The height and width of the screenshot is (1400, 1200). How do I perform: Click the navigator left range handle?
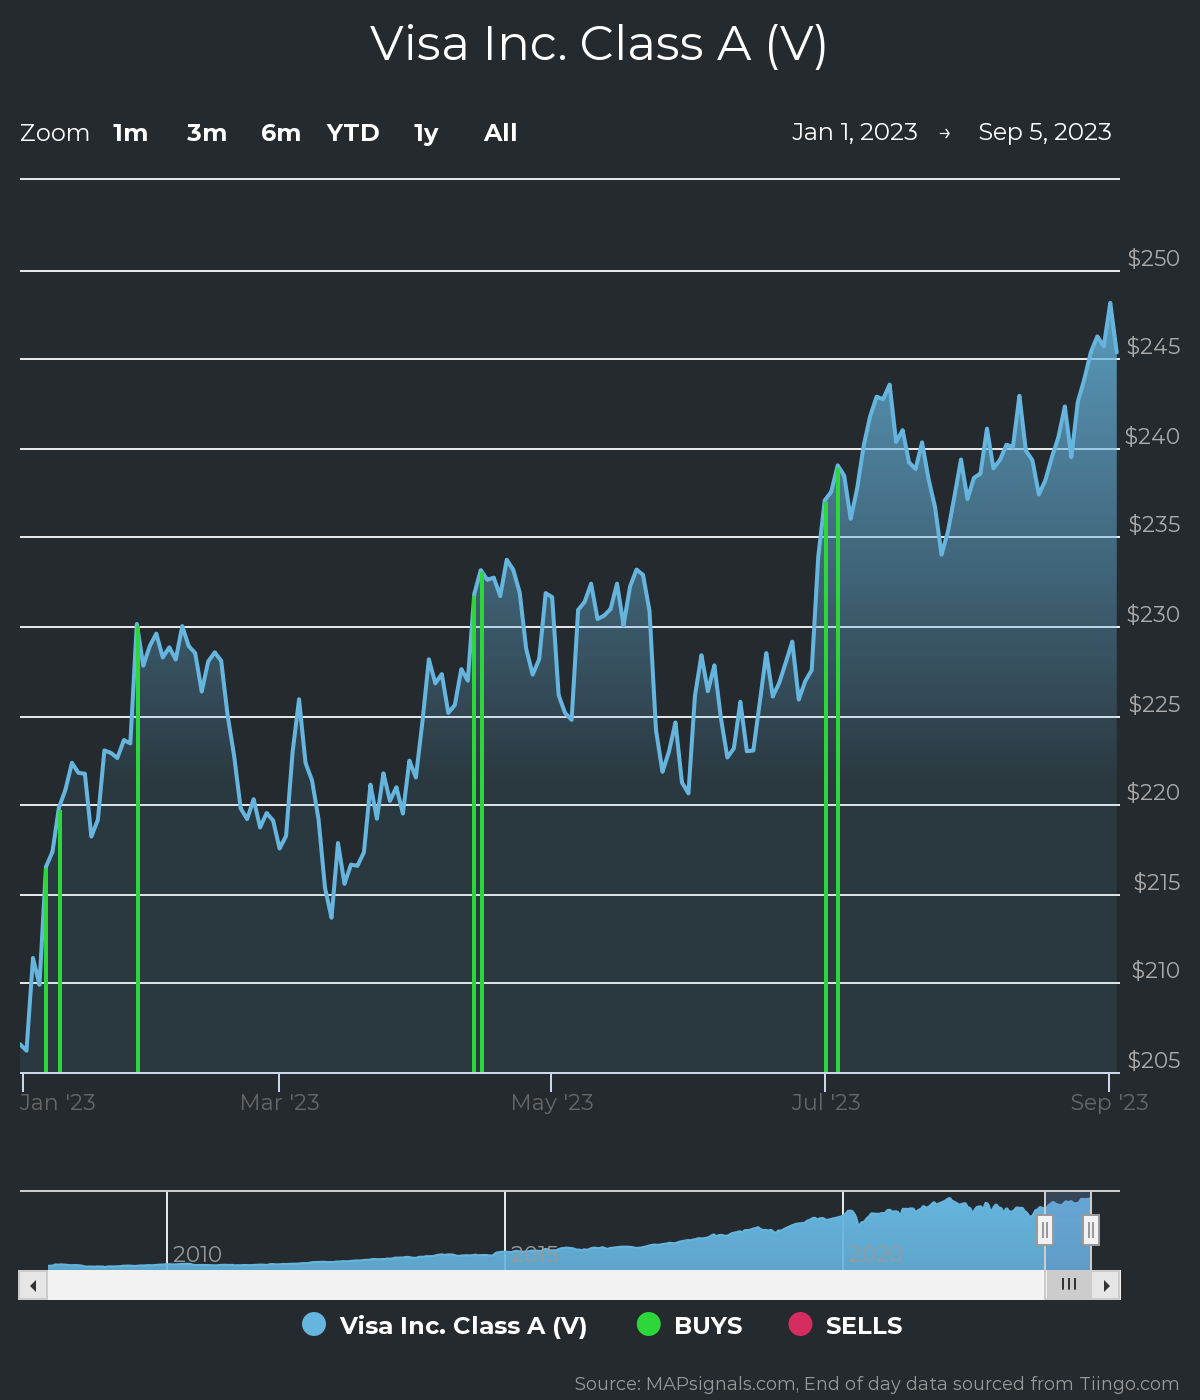(x=1045, y=1230)
